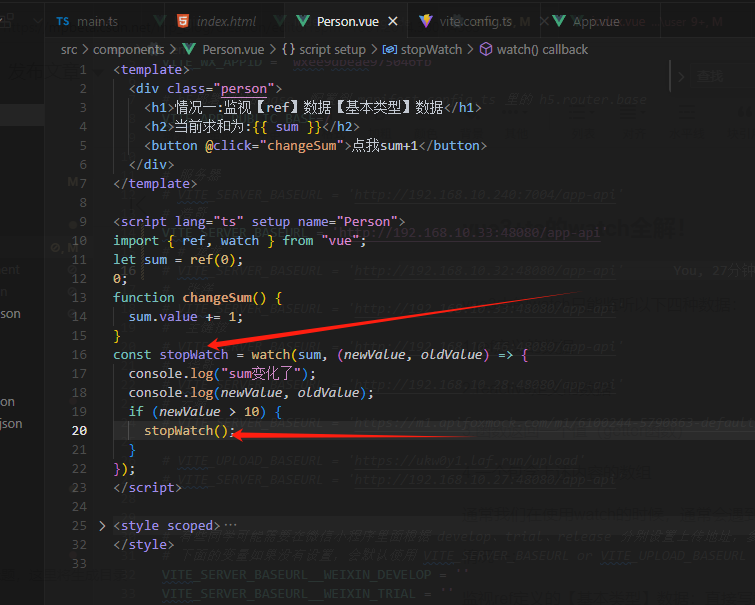Viewport: 755px width, 605px height.
Task: Click line number 20 in the gutter
Action: click(x=79, y=431)
